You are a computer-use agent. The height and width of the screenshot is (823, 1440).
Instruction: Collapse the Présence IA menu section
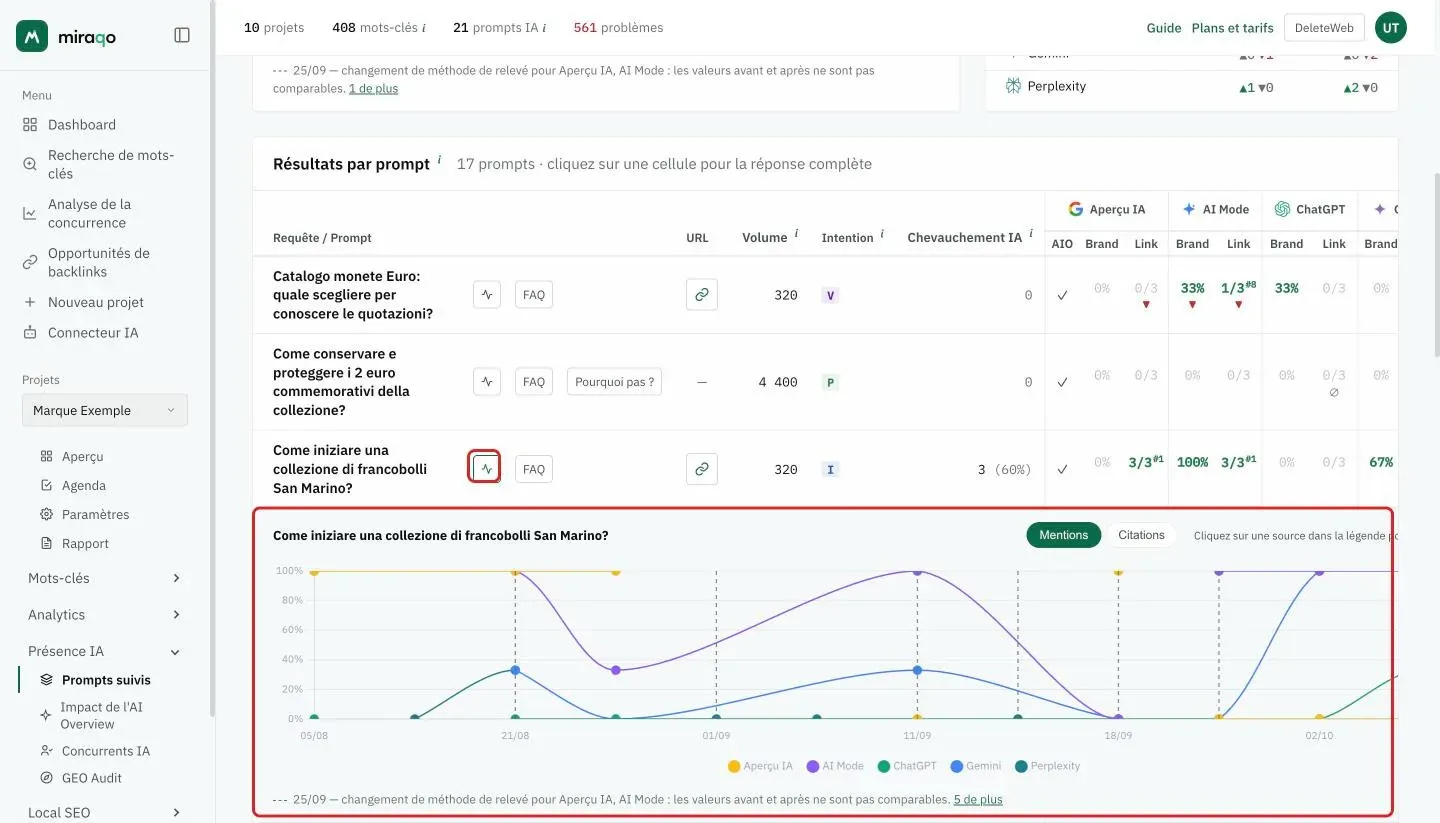(105, 651)
